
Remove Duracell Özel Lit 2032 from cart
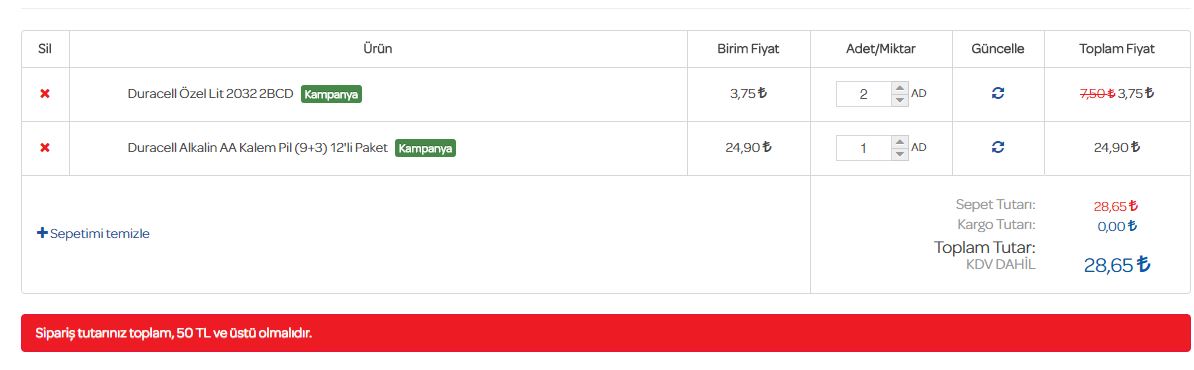coord(45,94)
